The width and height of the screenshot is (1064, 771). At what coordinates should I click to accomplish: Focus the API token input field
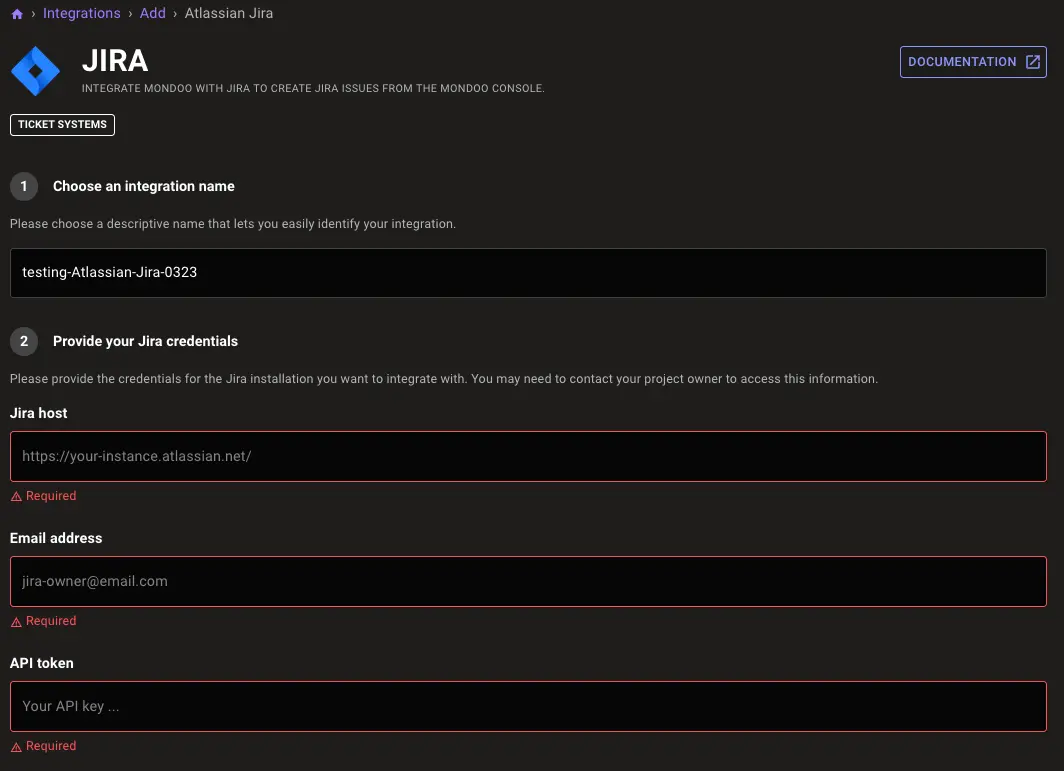[528, 707]
